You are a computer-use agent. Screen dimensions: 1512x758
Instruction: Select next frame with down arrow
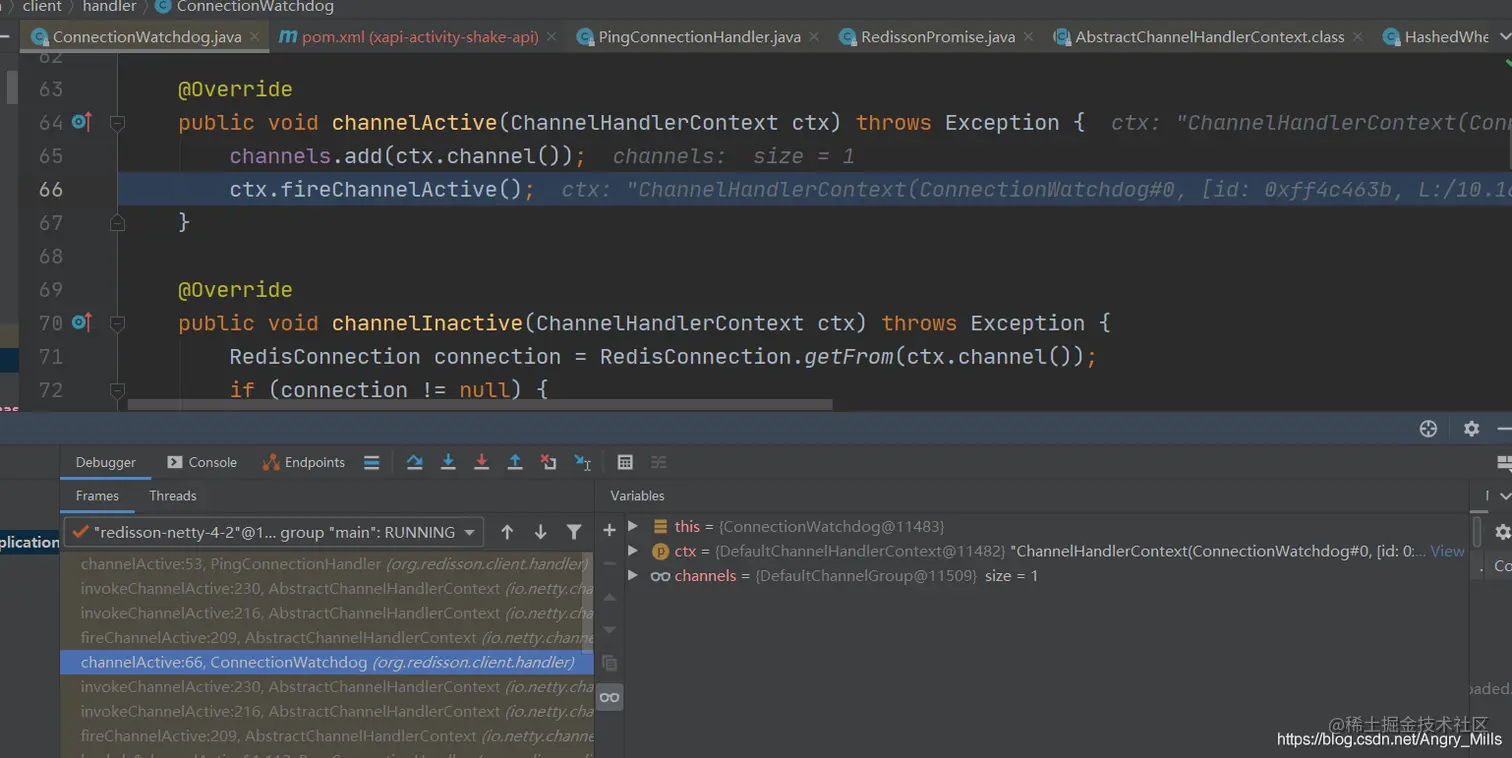click(x=540, y=532)
